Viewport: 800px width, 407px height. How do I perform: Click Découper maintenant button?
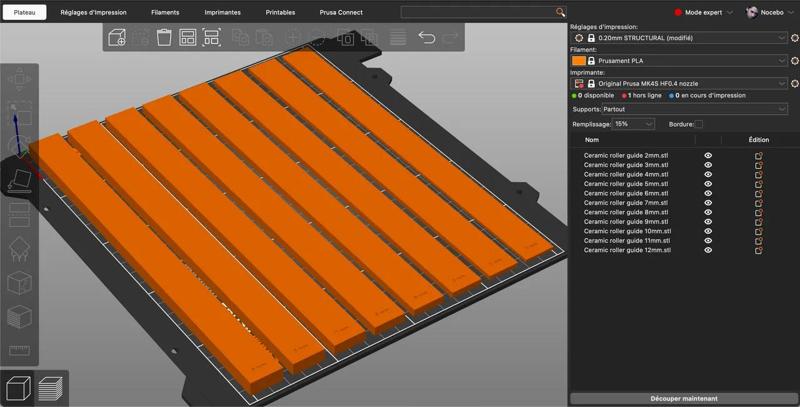(684, 398)
